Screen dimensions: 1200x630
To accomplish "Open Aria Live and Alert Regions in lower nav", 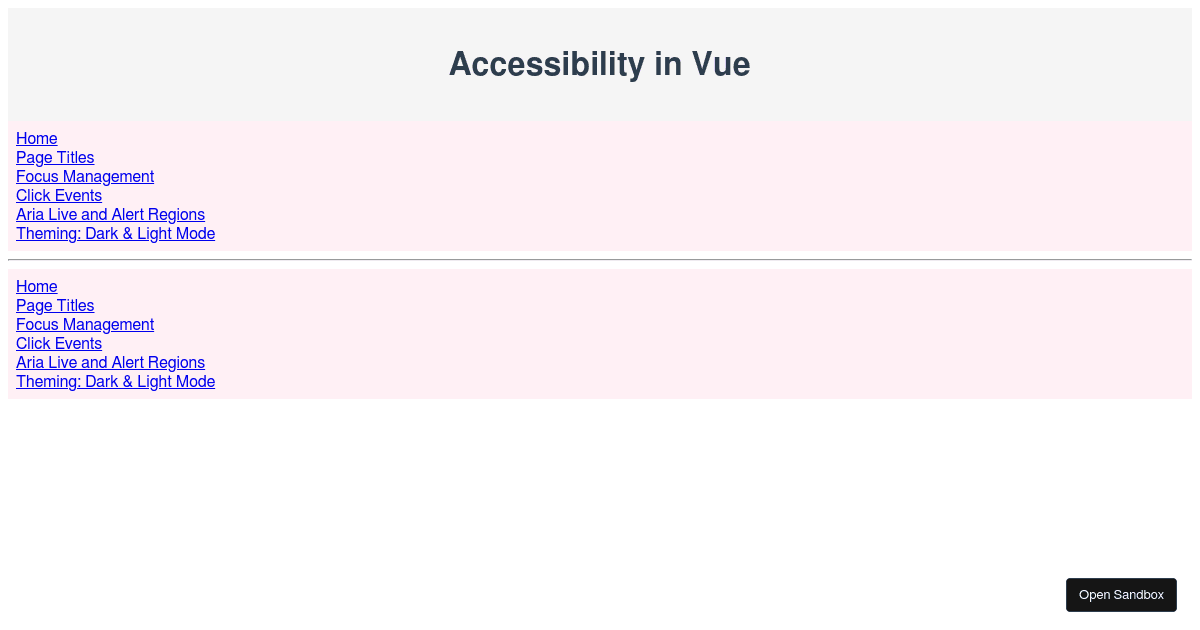I will (110, 362).
